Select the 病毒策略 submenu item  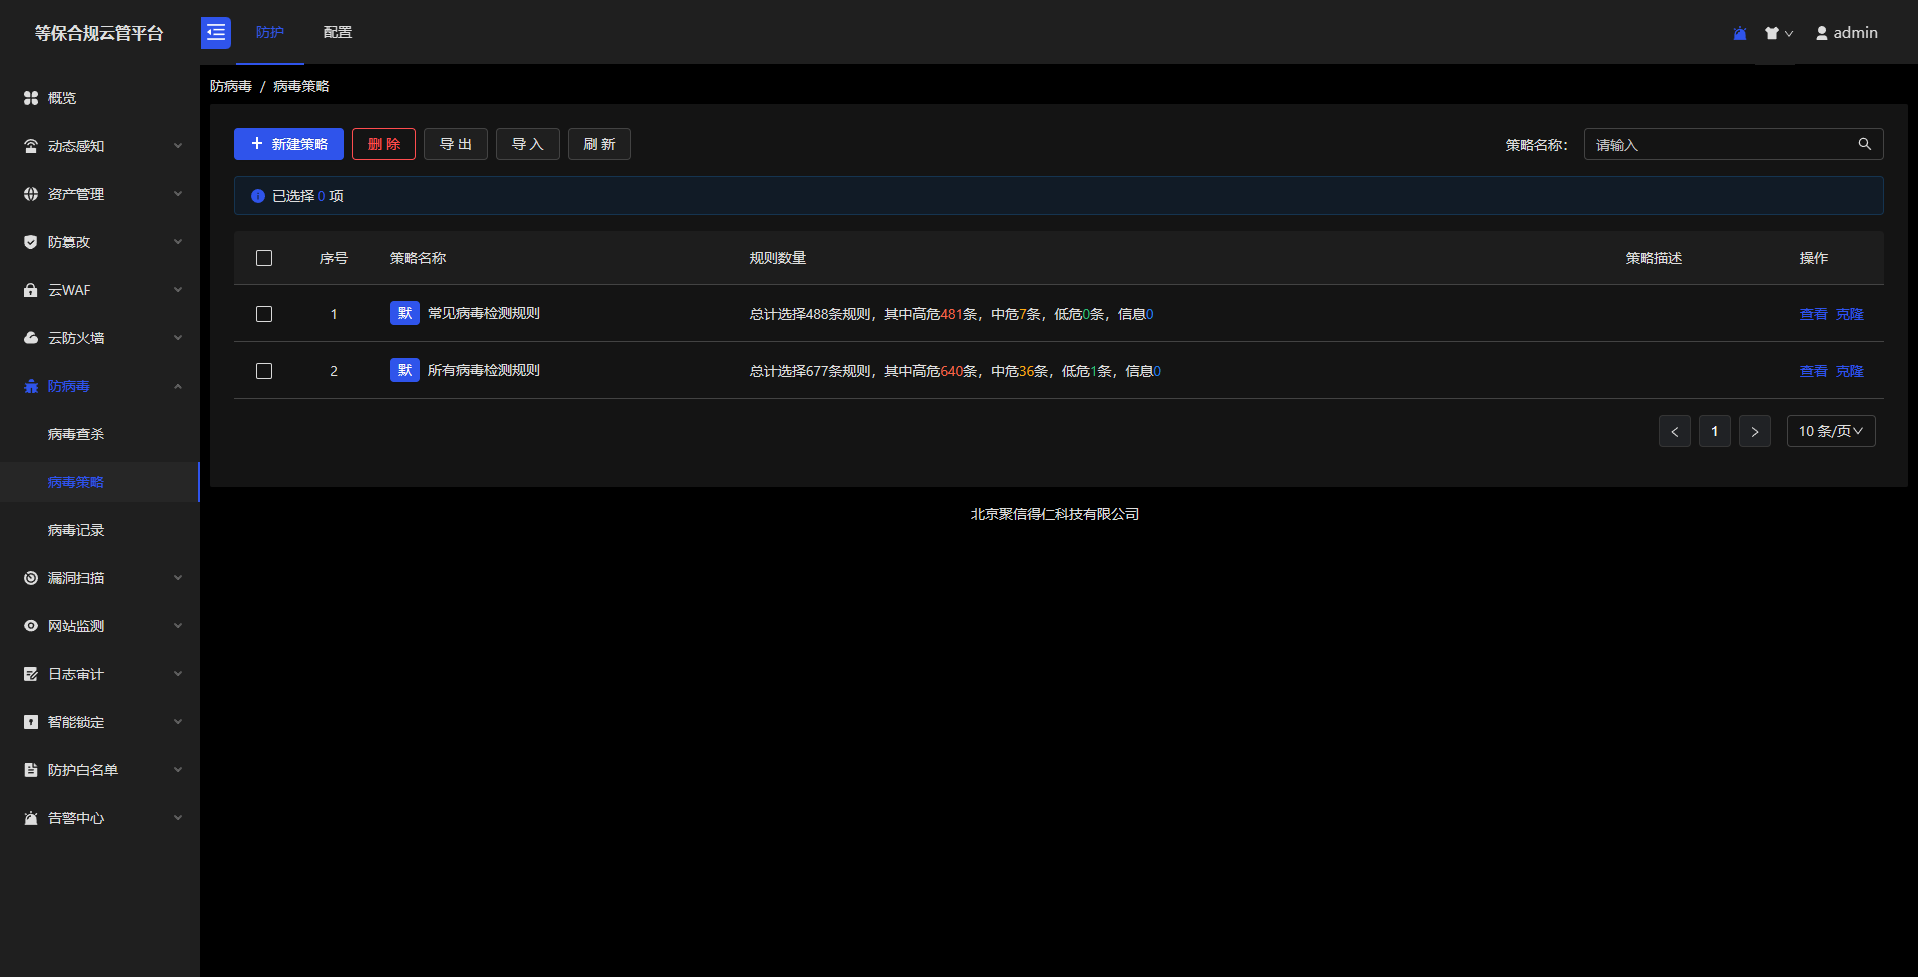click(100, 482)
